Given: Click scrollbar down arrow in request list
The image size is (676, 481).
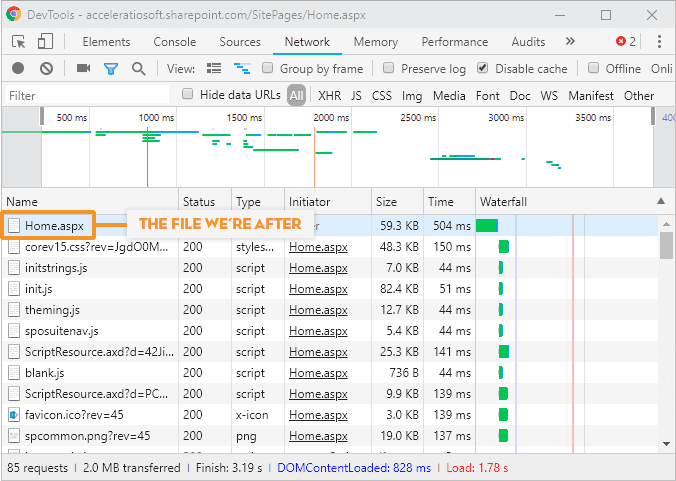Looking at the screenshot, I should point(667,444).
